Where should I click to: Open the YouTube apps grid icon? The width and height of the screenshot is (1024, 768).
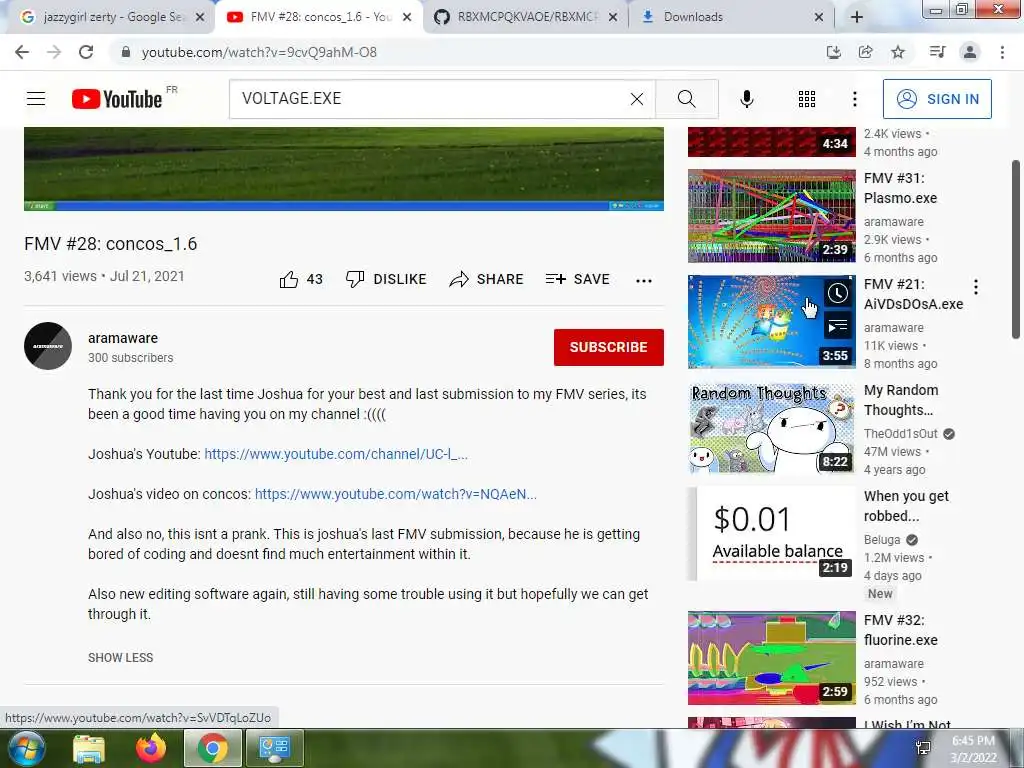coord(807,99)
